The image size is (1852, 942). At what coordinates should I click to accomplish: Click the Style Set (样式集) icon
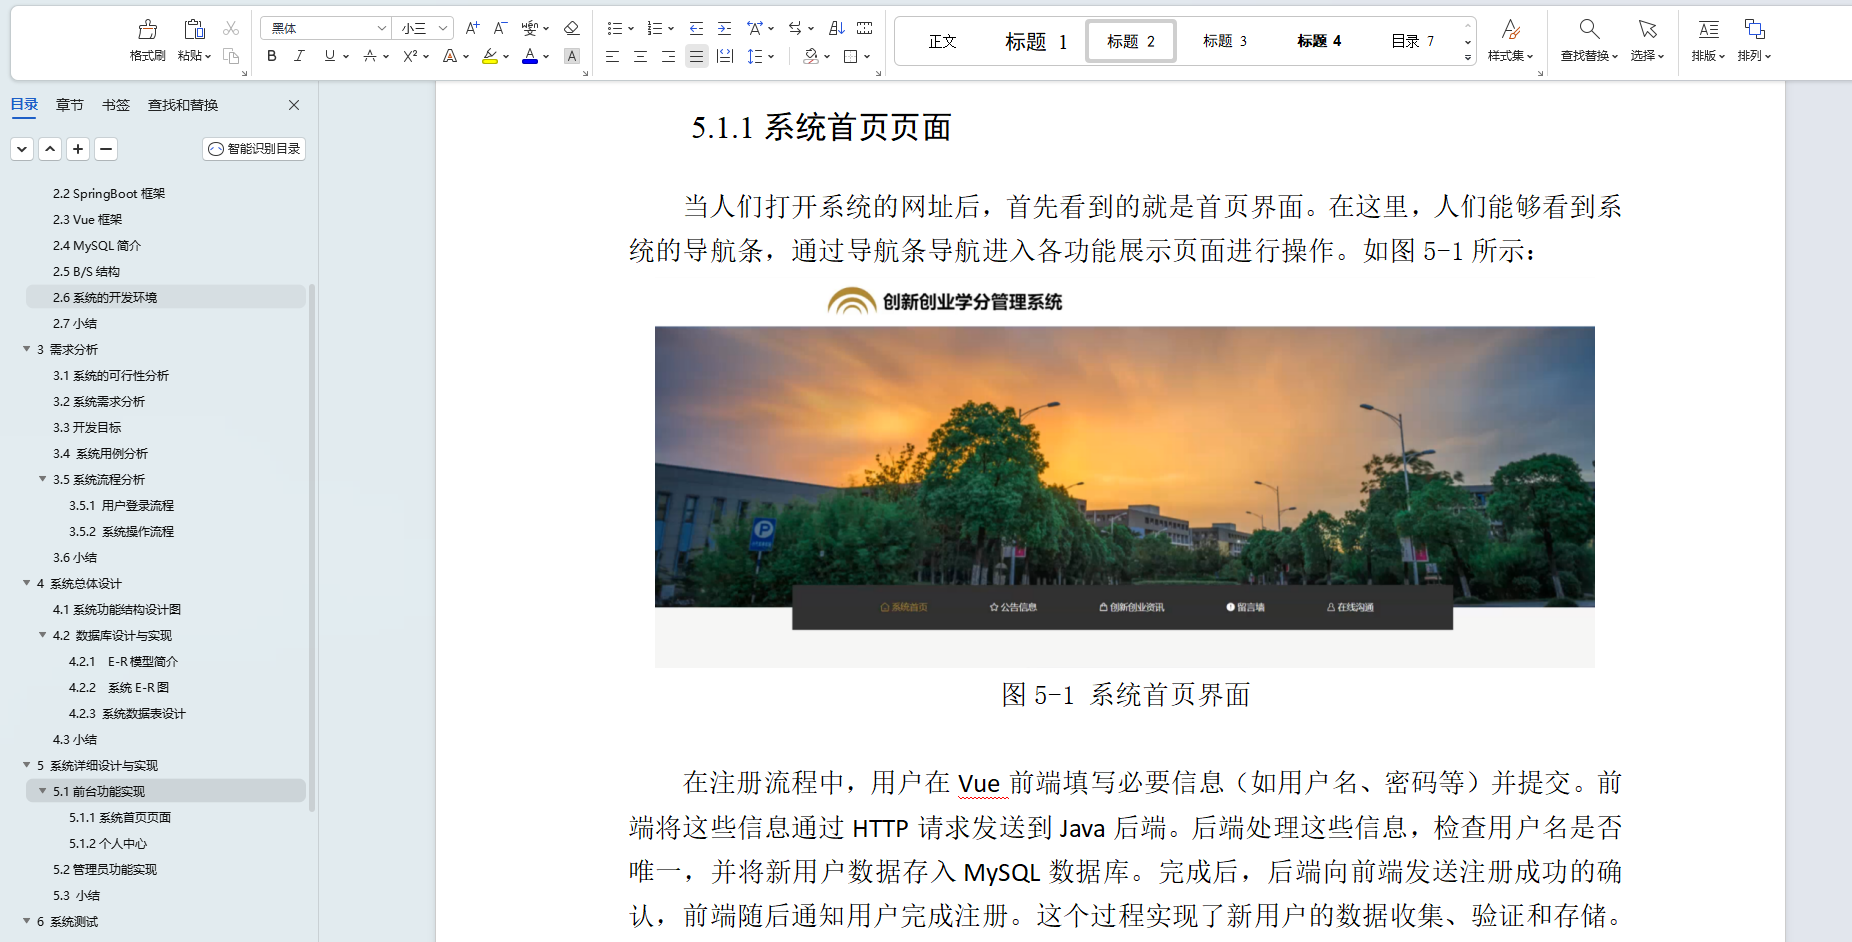(x=1511, y=29)
